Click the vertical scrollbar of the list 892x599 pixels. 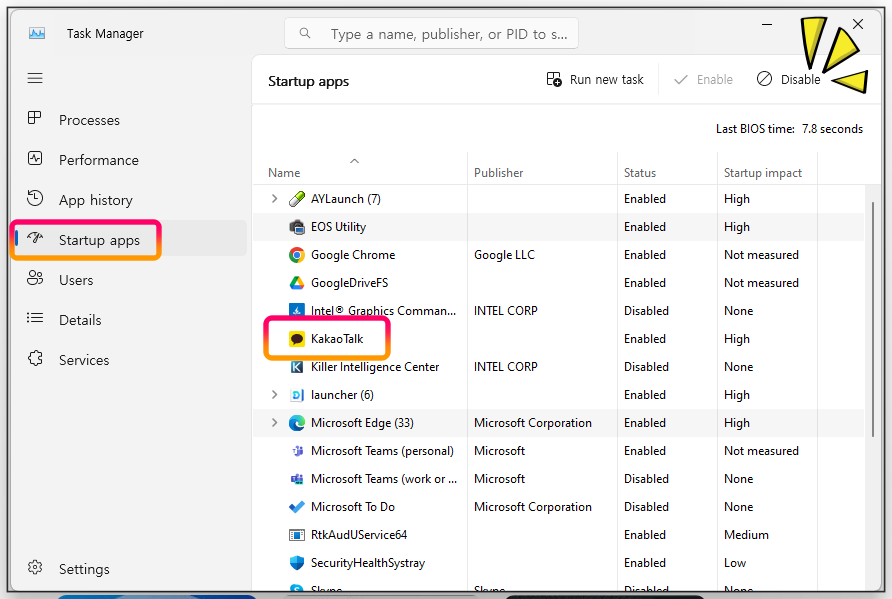coord(873,319)
